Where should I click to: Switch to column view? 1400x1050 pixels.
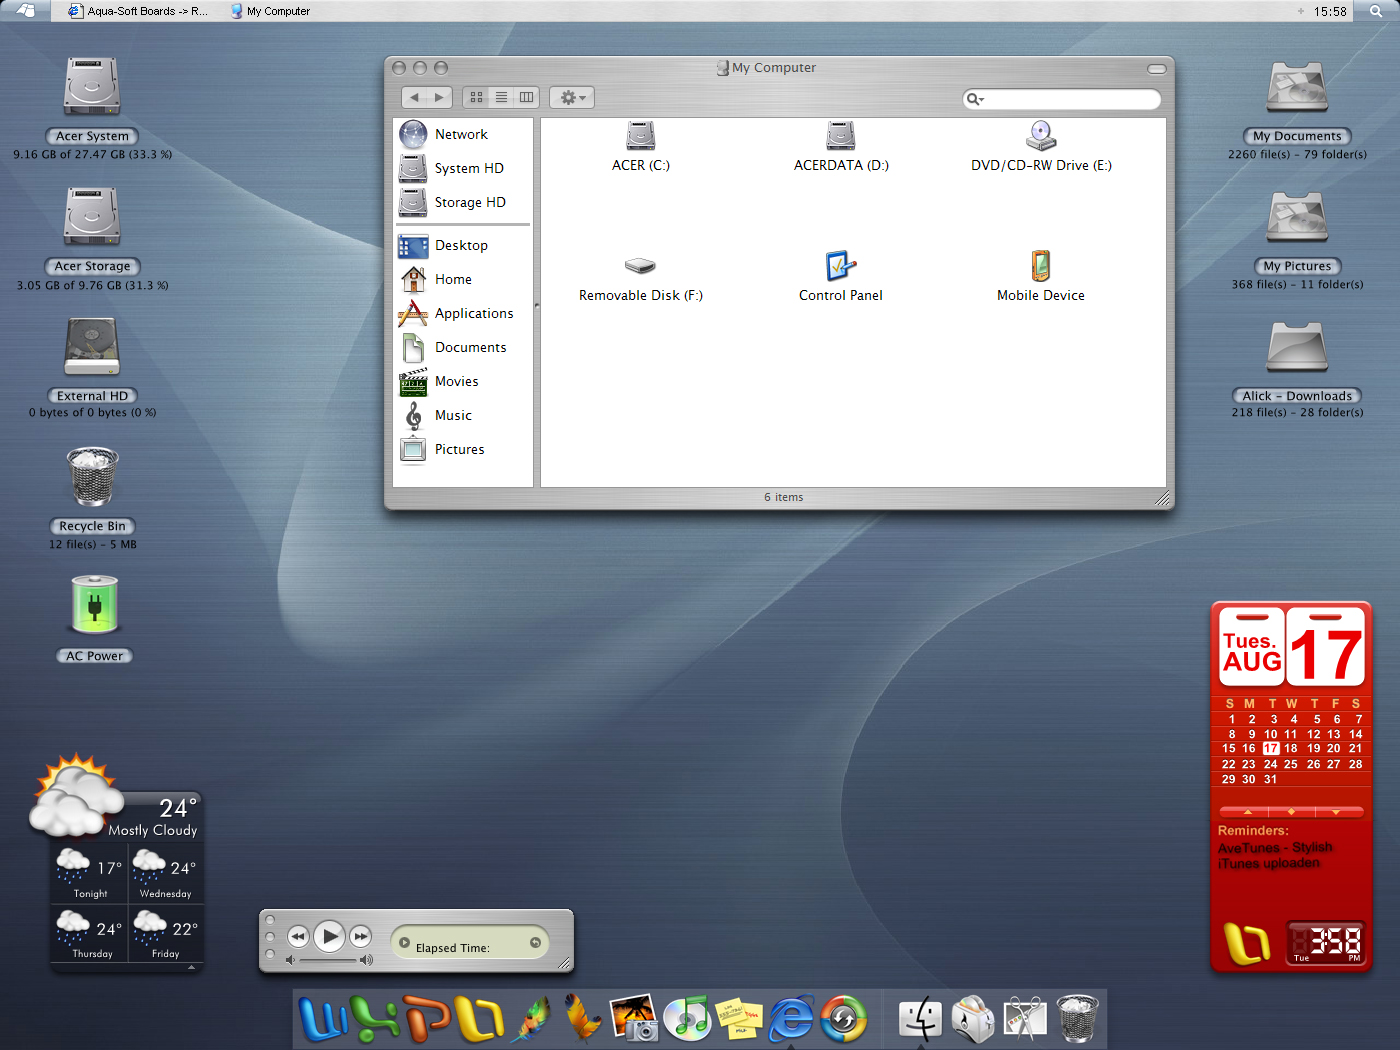coord(526,97)
